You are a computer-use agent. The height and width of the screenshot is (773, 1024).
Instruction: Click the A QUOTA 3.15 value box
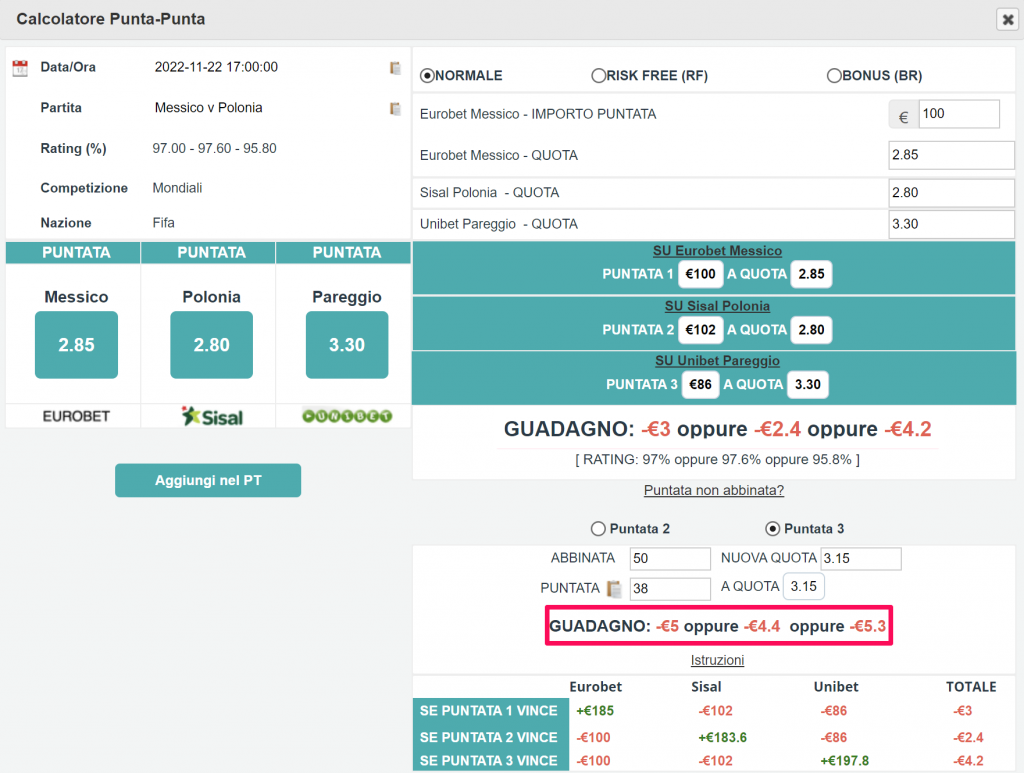pos(803,586)
